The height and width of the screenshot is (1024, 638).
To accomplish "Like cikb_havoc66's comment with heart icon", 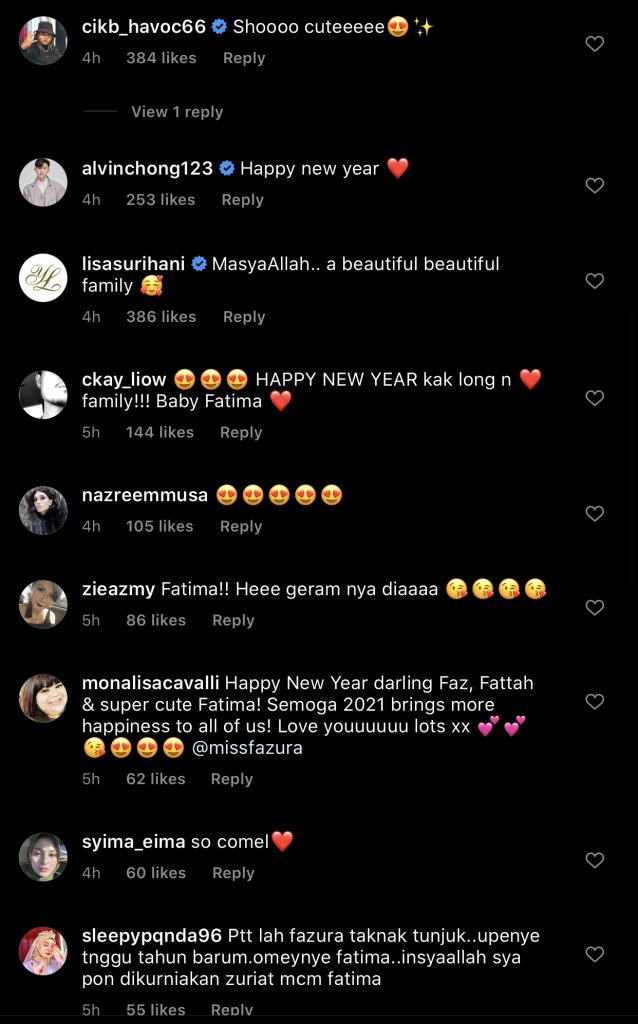I will coord(594,44).
